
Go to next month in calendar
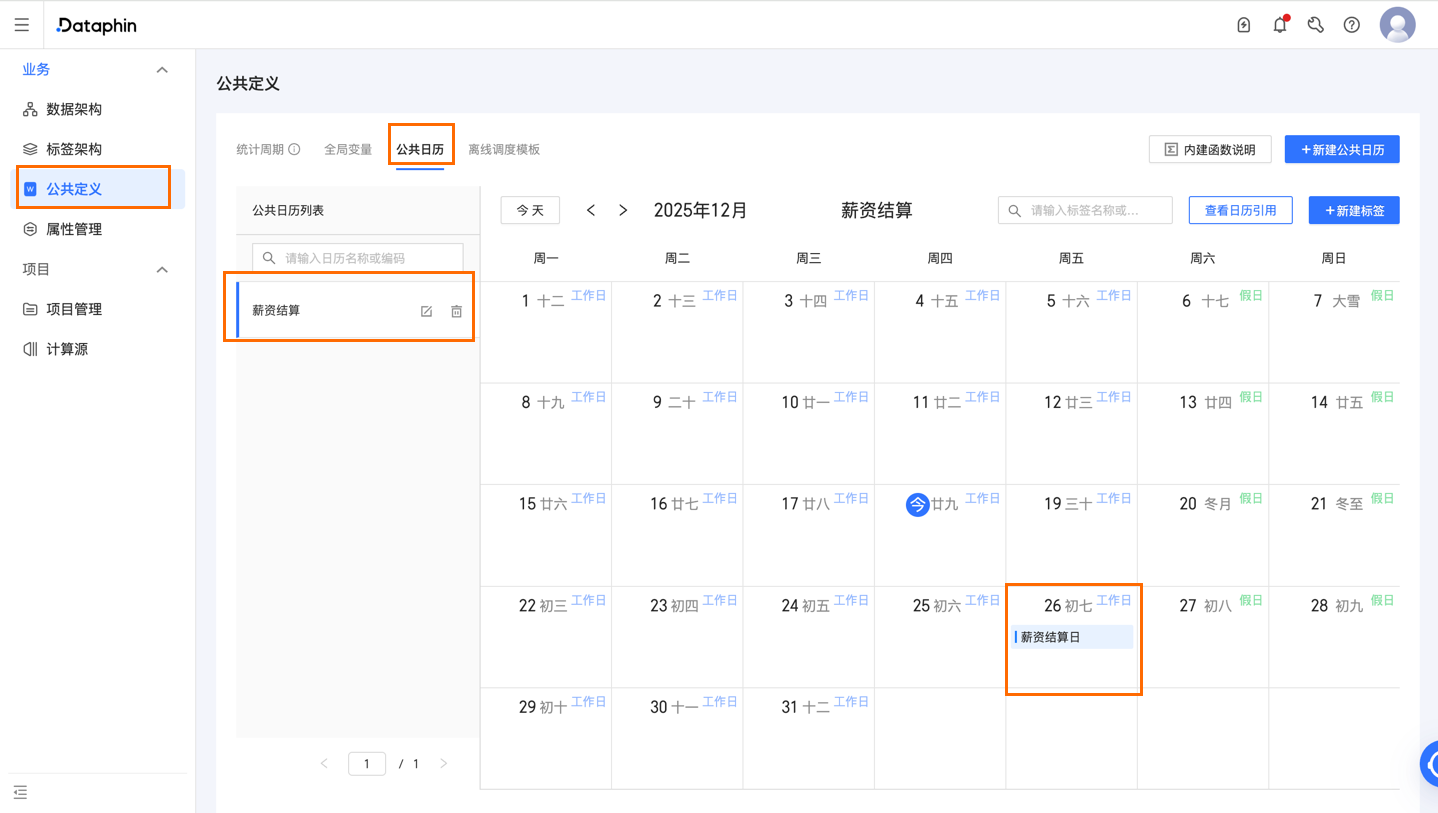point(623,210)
